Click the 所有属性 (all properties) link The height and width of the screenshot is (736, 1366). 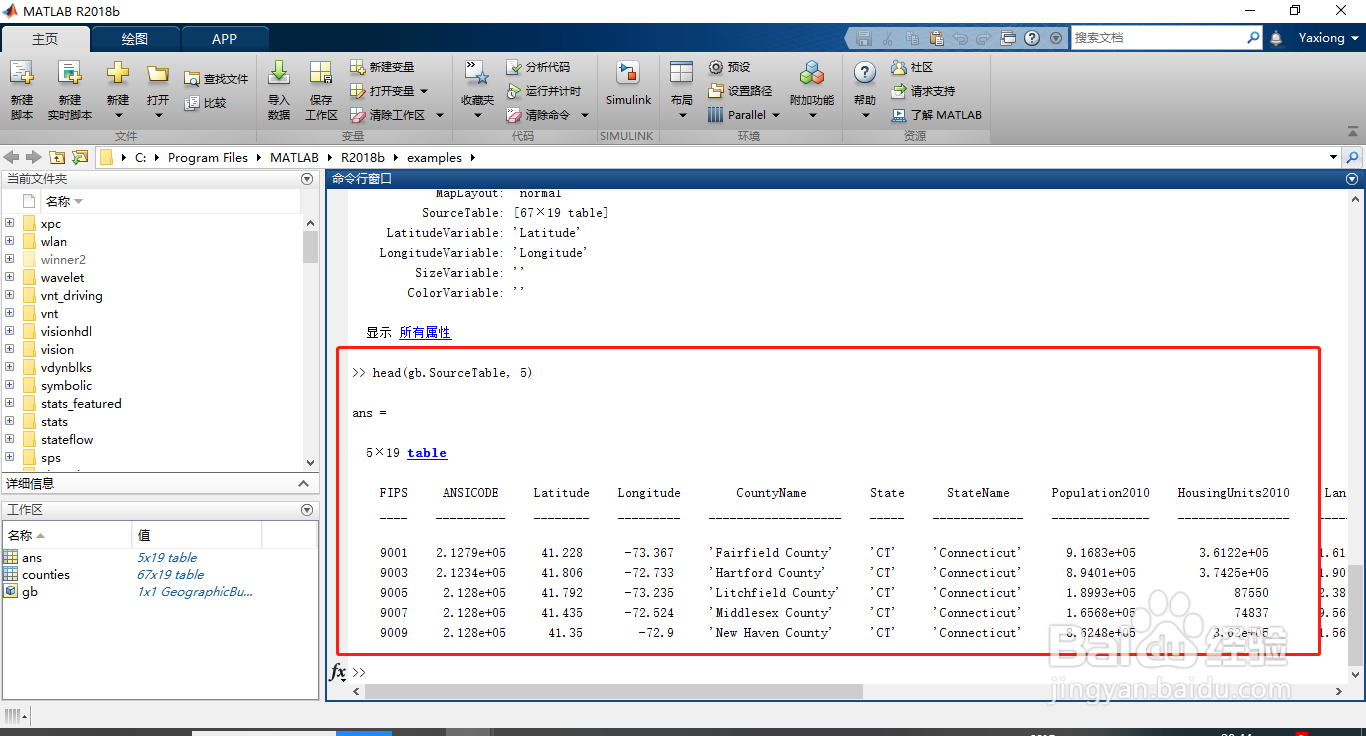coord(425,332)
